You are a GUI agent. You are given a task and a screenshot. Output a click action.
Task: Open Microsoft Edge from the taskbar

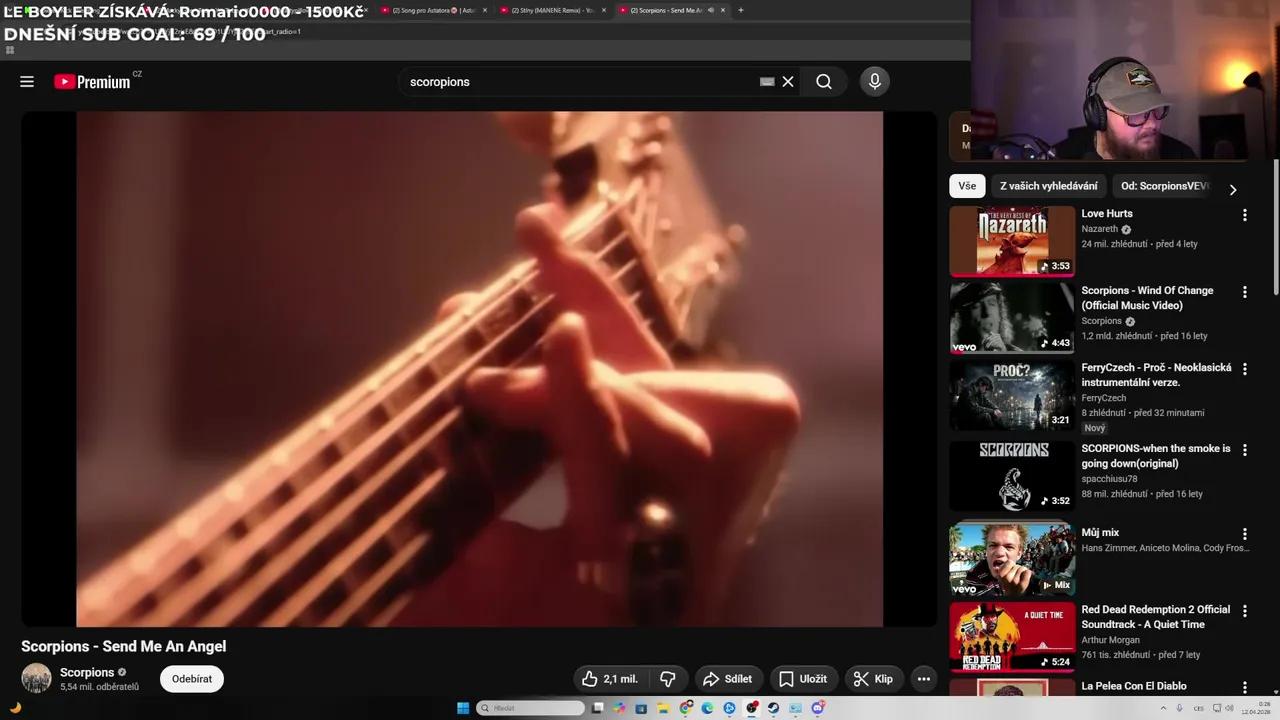pos(707,708)
